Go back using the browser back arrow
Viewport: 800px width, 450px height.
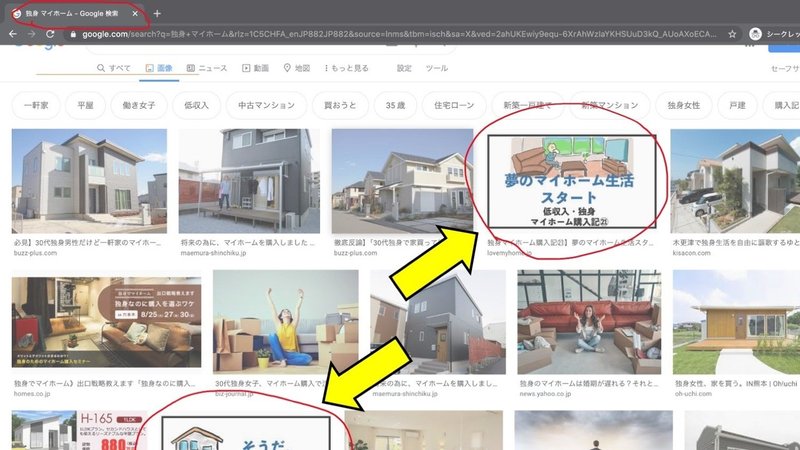point(13,34)
